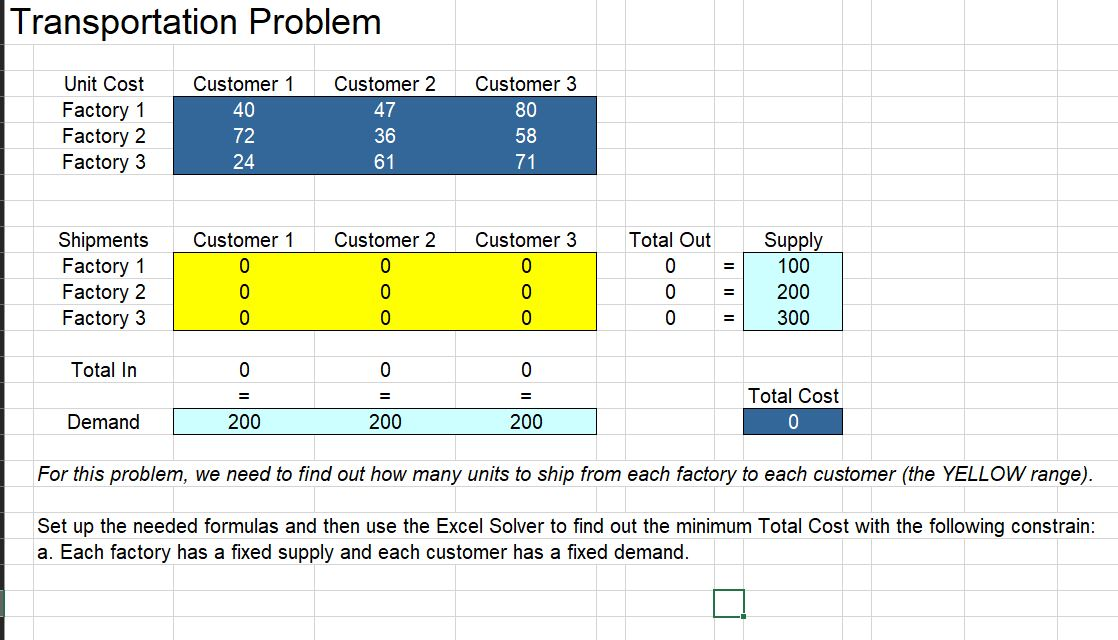Select the Demand value for Customer 3

(525, 421)
